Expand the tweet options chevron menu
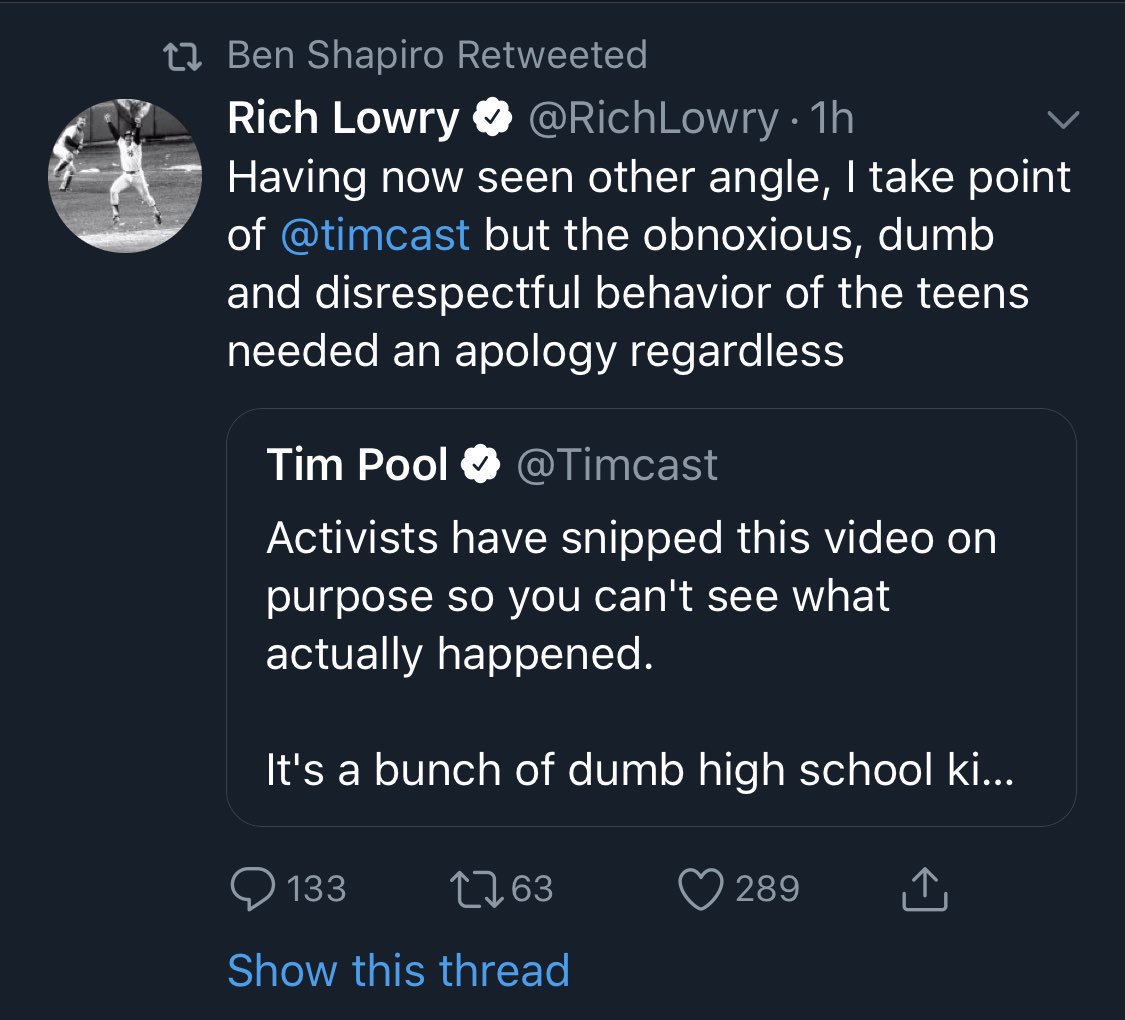Image resolution: width=1125 pixels, height=1020 pixels. (x=1063, y=119)
